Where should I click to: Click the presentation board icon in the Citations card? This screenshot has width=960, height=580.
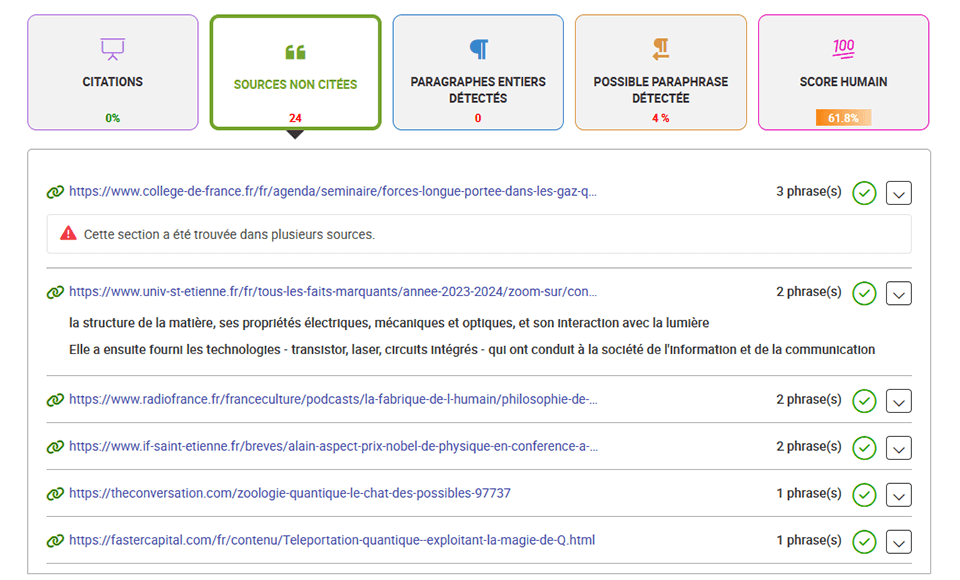(x=113, y=49)
